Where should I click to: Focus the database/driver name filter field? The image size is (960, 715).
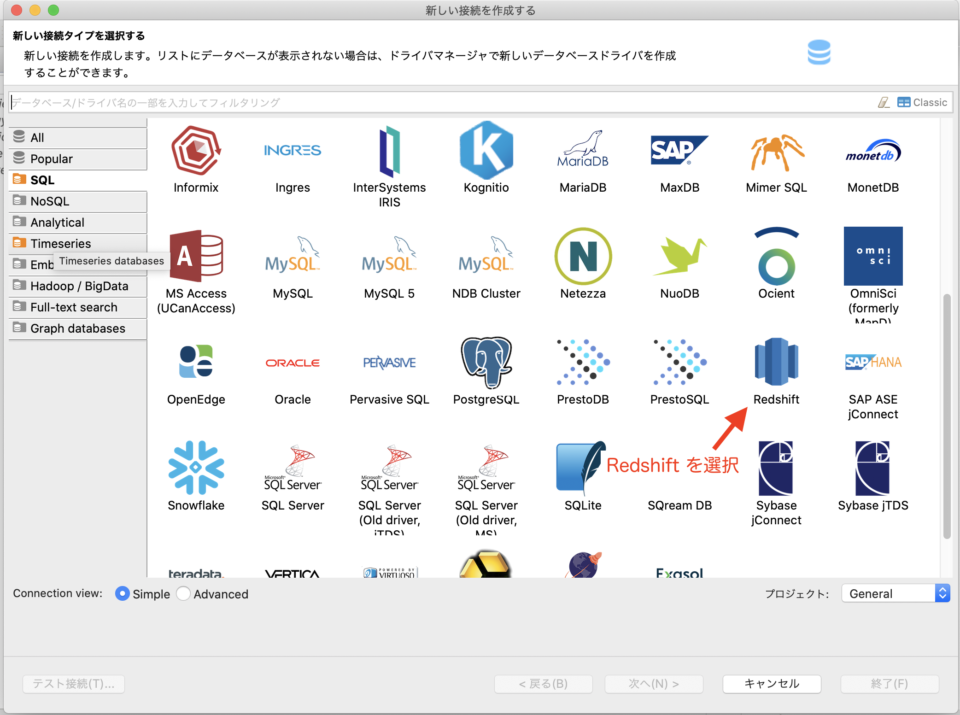tap(441, 102)
